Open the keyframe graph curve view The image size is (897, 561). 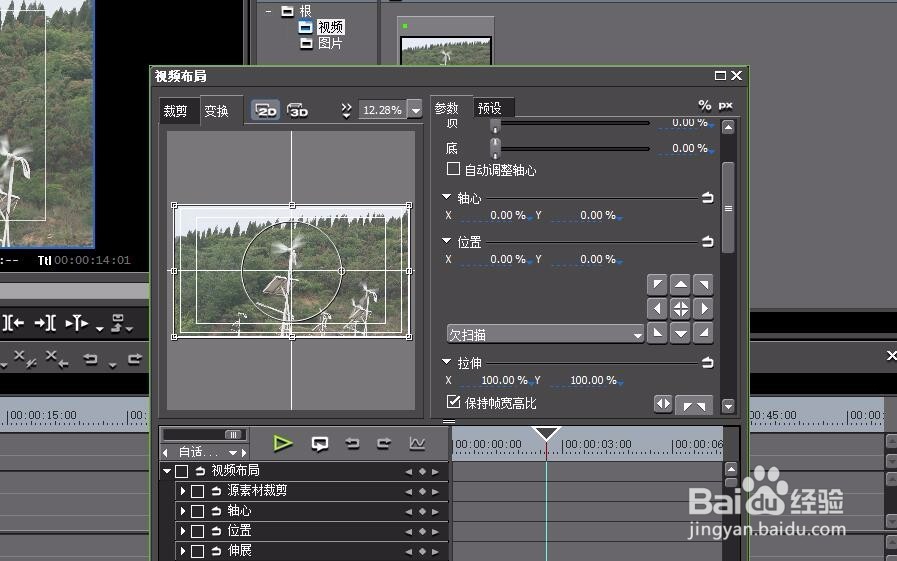(417, 443)
